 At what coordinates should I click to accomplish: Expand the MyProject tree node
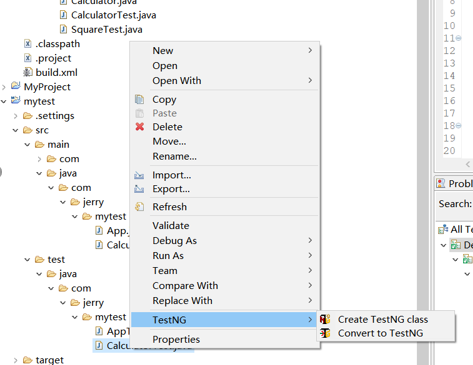tap(4, 87)
